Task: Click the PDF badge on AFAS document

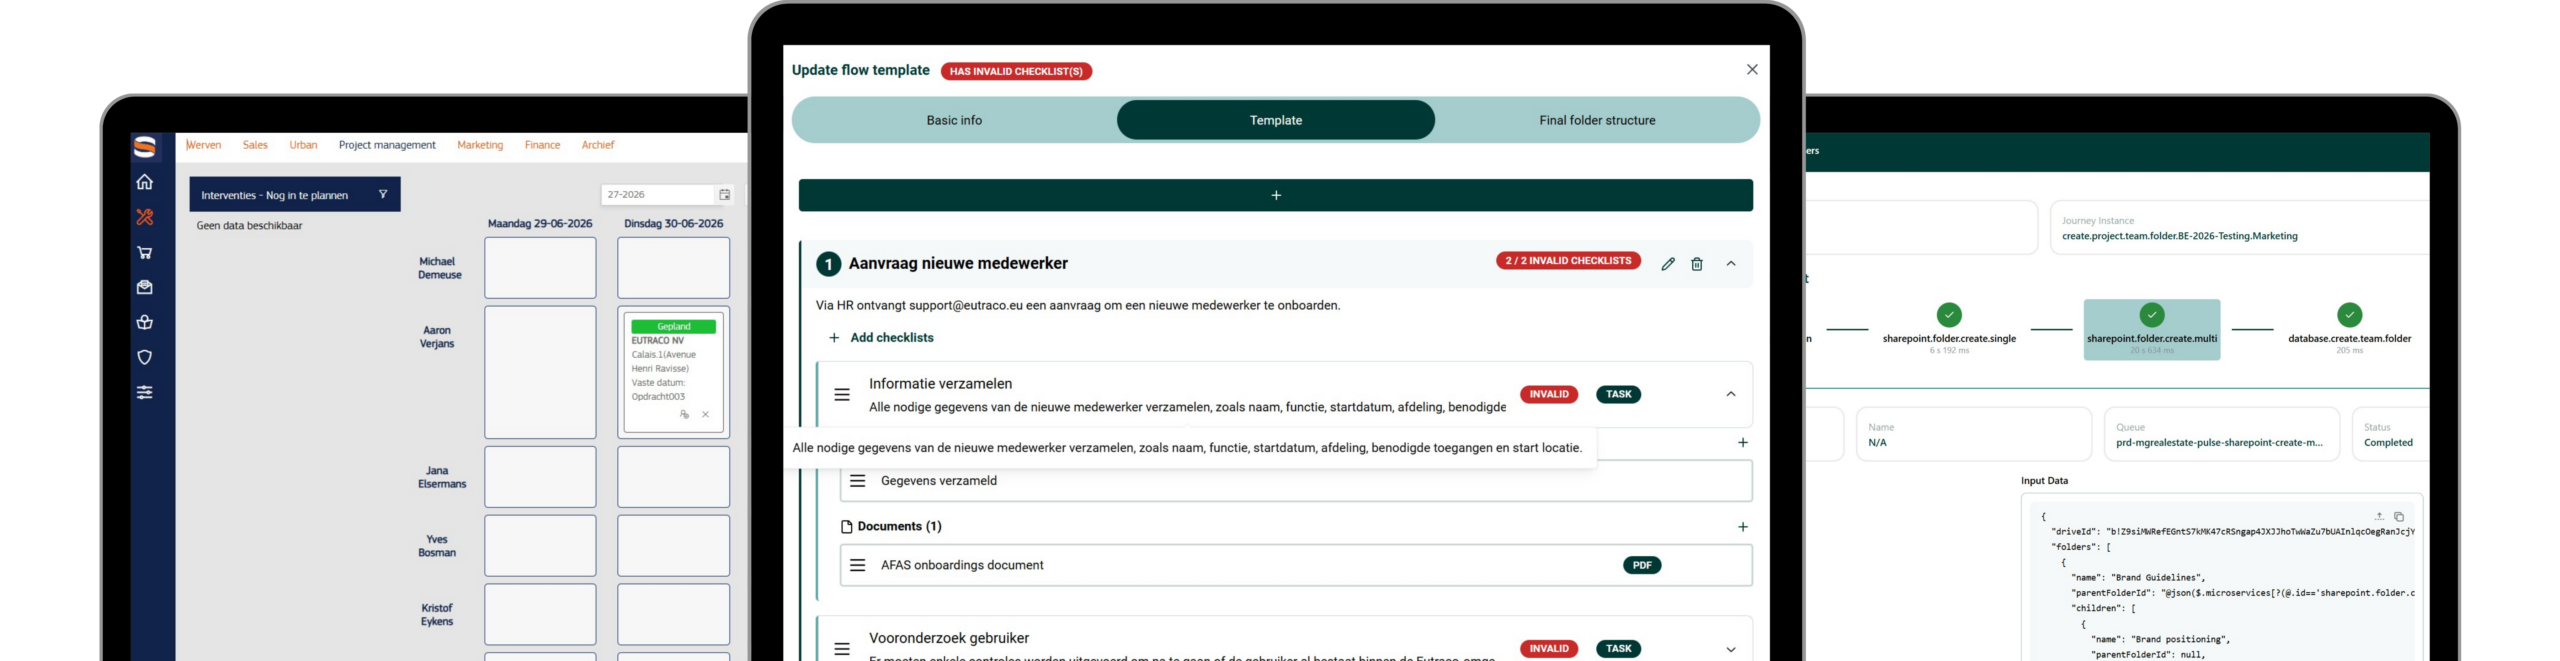Action: [x=1642, y=565]
